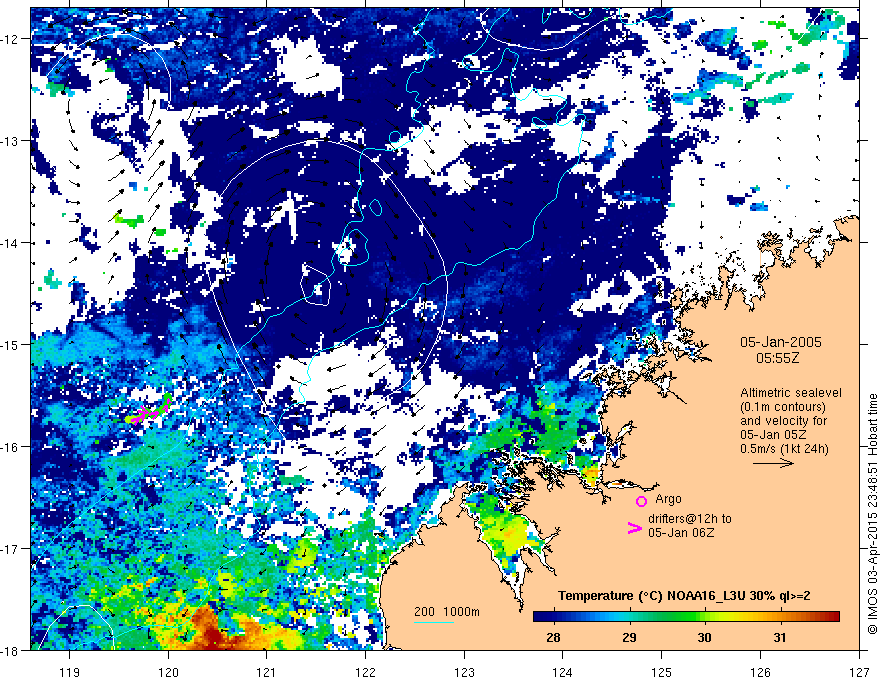Click colorbar value label 28
Viewport: 880px width, 680px height.
pyautogui.click(x=553, y=637)
